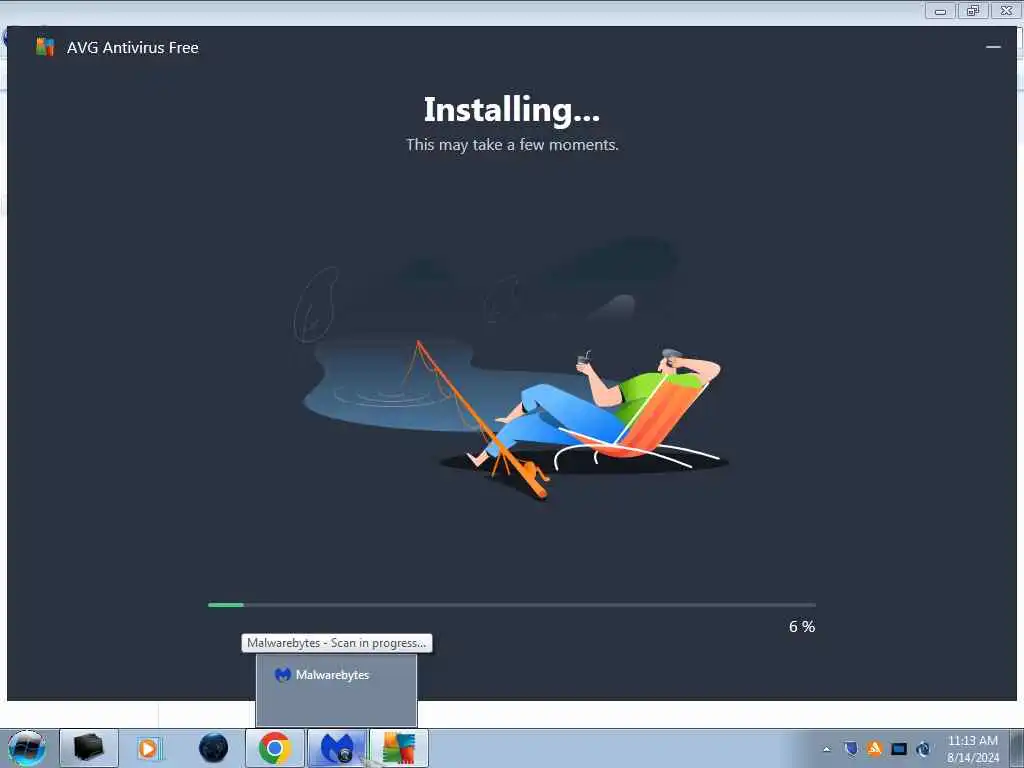Viewport: 1024px width, 768px height.
Task: Click the Show desktop strip
Action: [1017, 748]
